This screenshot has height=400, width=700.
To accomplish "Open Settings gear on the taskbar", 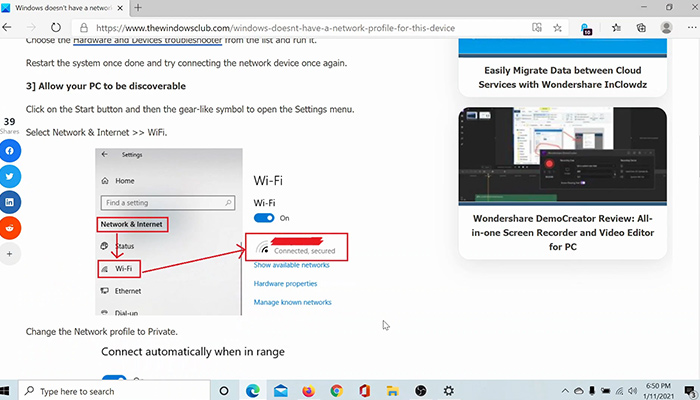I will (449, 391).
